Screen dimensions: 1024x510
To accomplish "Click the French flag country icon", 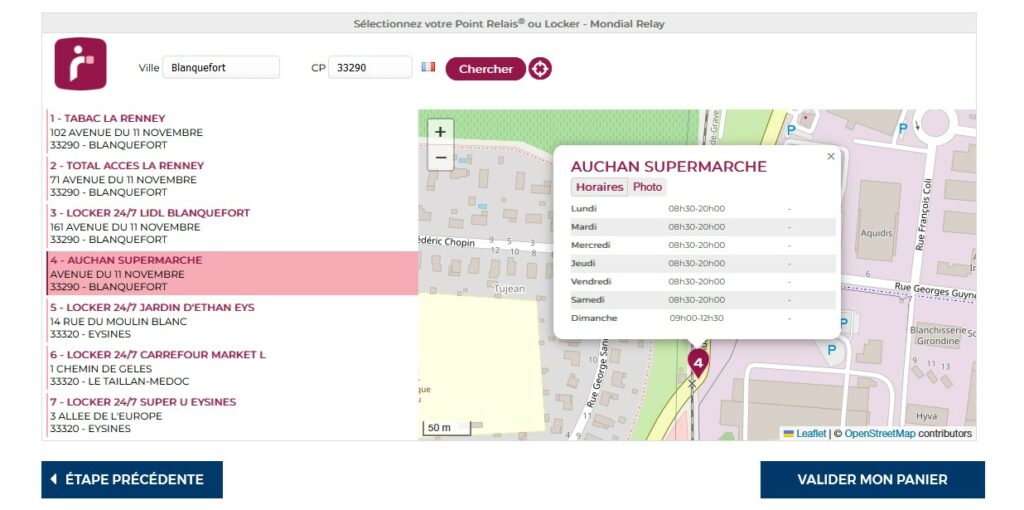I will coord(428,67).
